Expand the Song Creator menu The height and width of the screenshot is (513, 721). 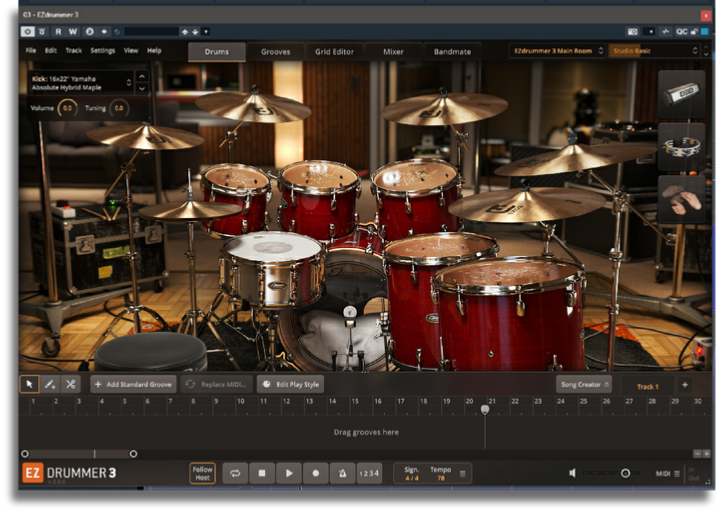[584, 384]
